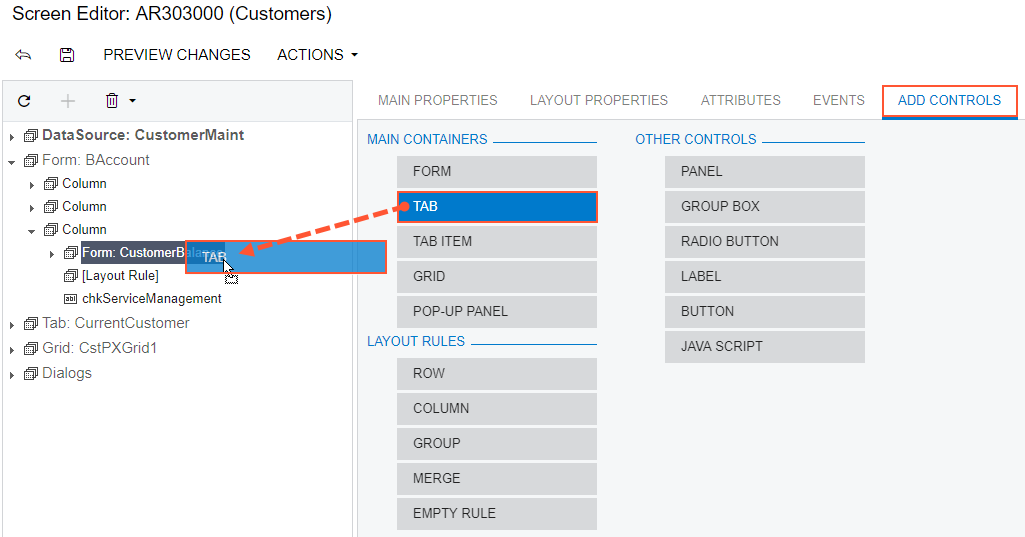Click the save disk icon

point(67,55)
